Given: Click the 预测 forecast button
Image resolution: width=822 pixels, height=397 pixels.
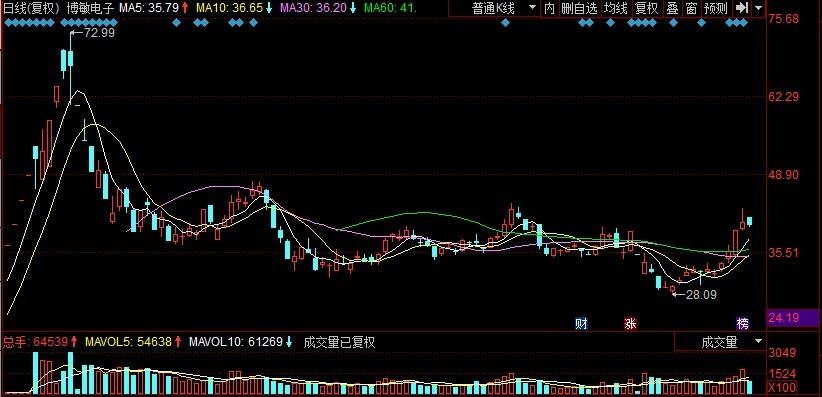Looking at the screenshot, I should click(716, 8).
